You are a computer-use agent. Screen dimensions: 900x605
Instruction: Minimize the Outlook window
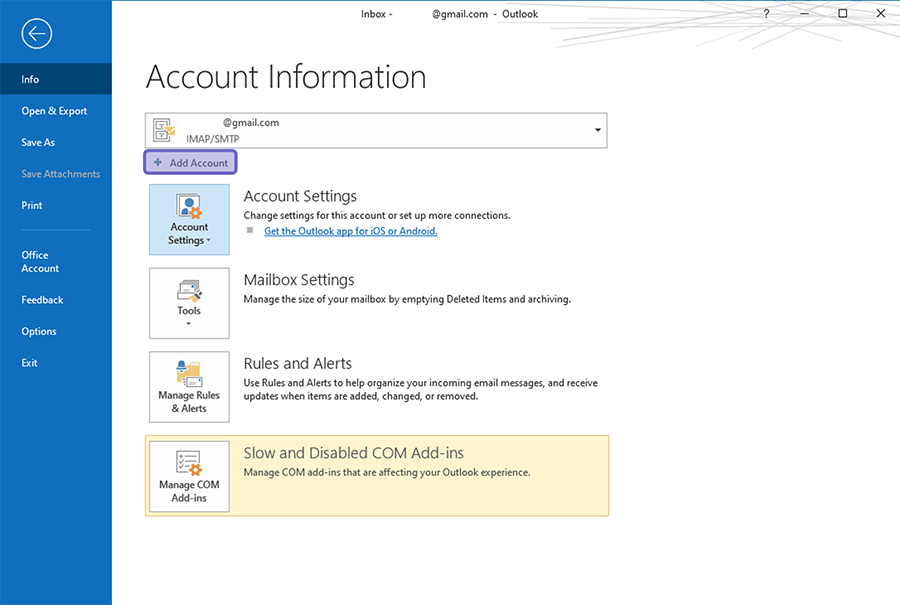click(805, 13)
